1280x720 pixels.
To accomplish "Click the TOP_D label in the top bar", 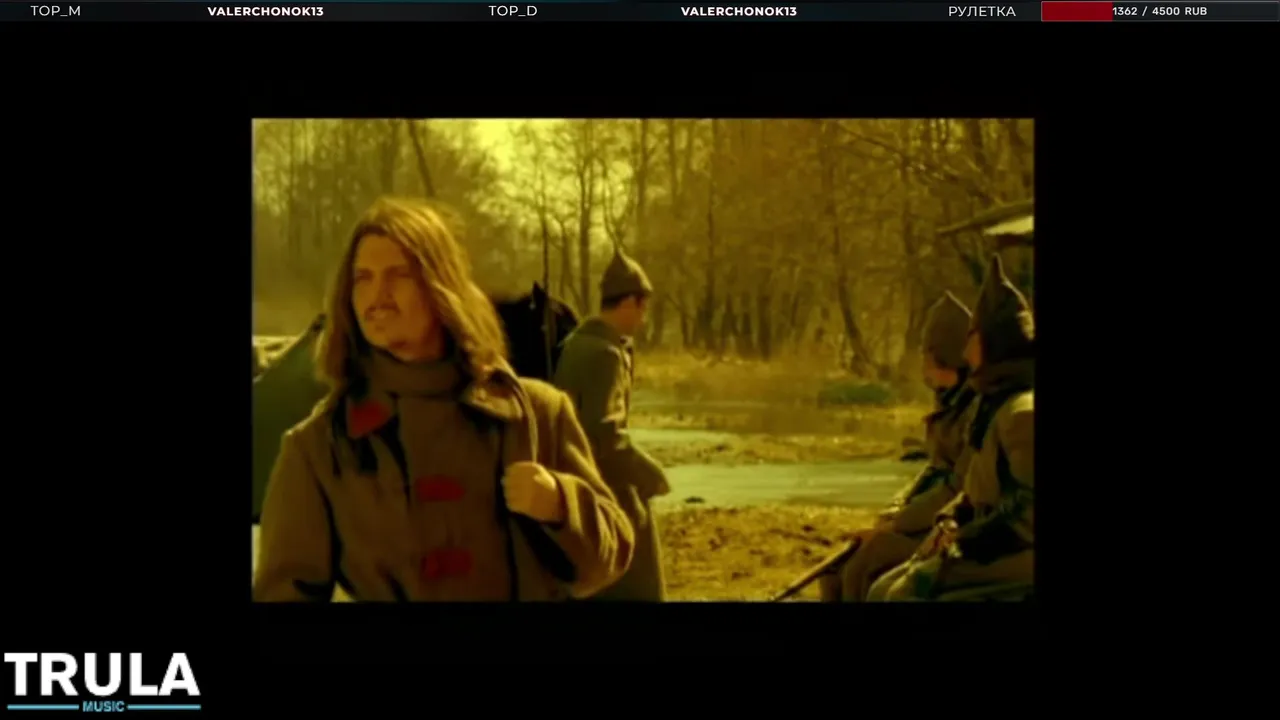I will [513, 11].
